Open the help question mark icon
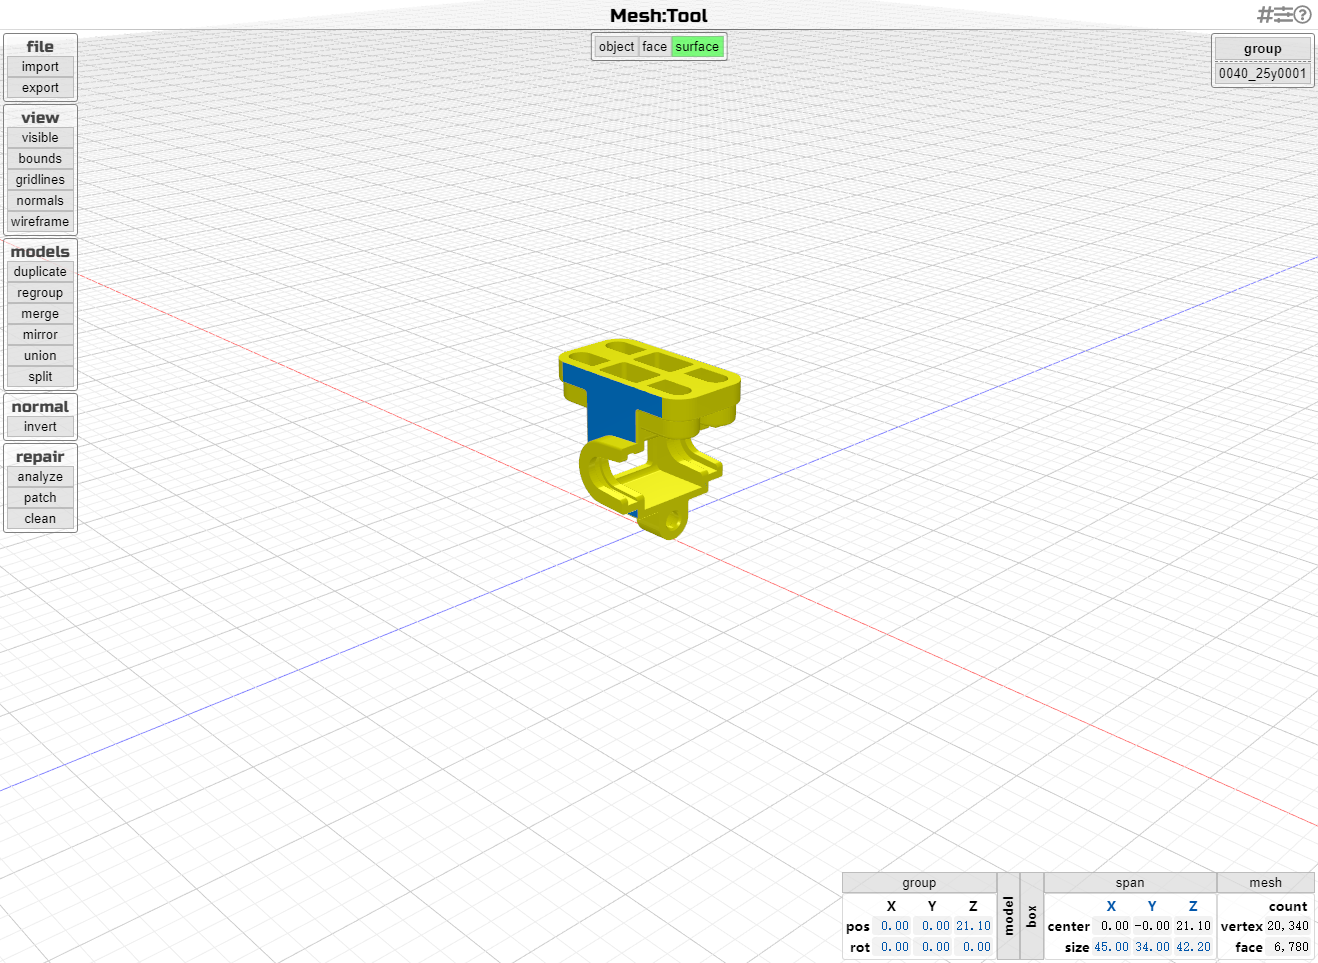The image size is (1318, 963). [x=1304, y=14]
